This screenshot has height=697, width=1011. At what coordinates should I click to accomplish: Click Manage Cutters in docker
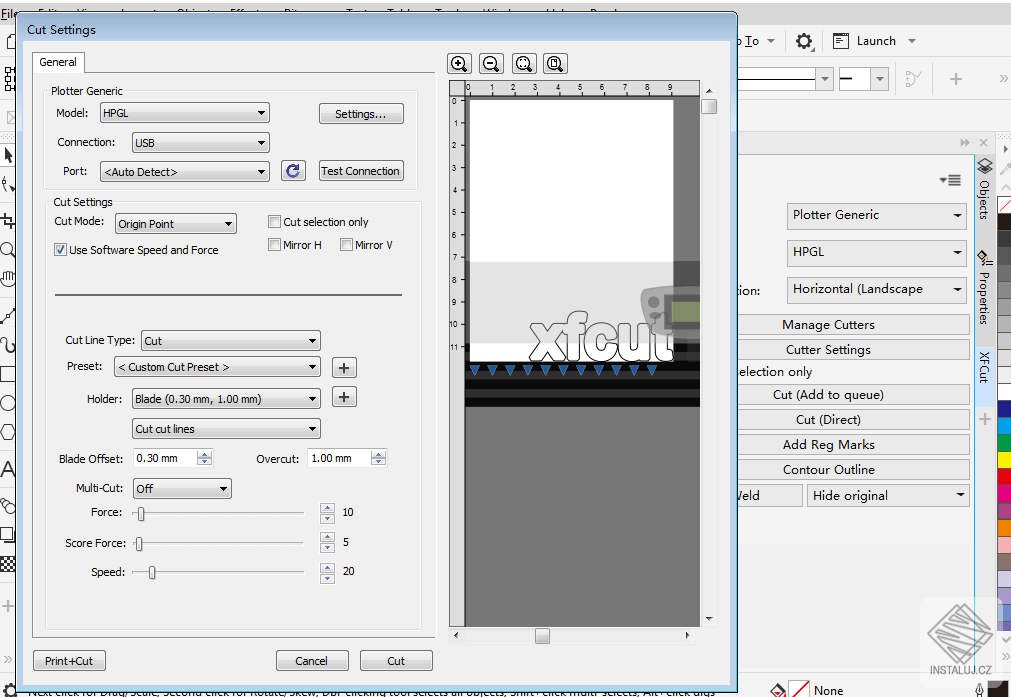pyautogui.click(x=854, y=325)
